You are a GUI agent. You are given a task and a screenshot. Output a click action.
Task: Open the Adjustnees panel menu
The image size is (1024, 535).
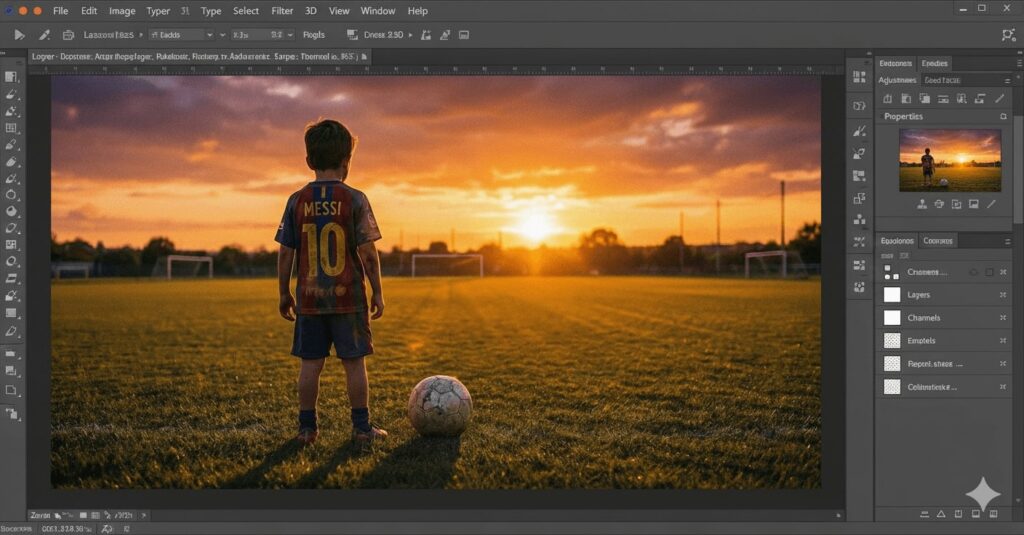[x=1006, y=80]
